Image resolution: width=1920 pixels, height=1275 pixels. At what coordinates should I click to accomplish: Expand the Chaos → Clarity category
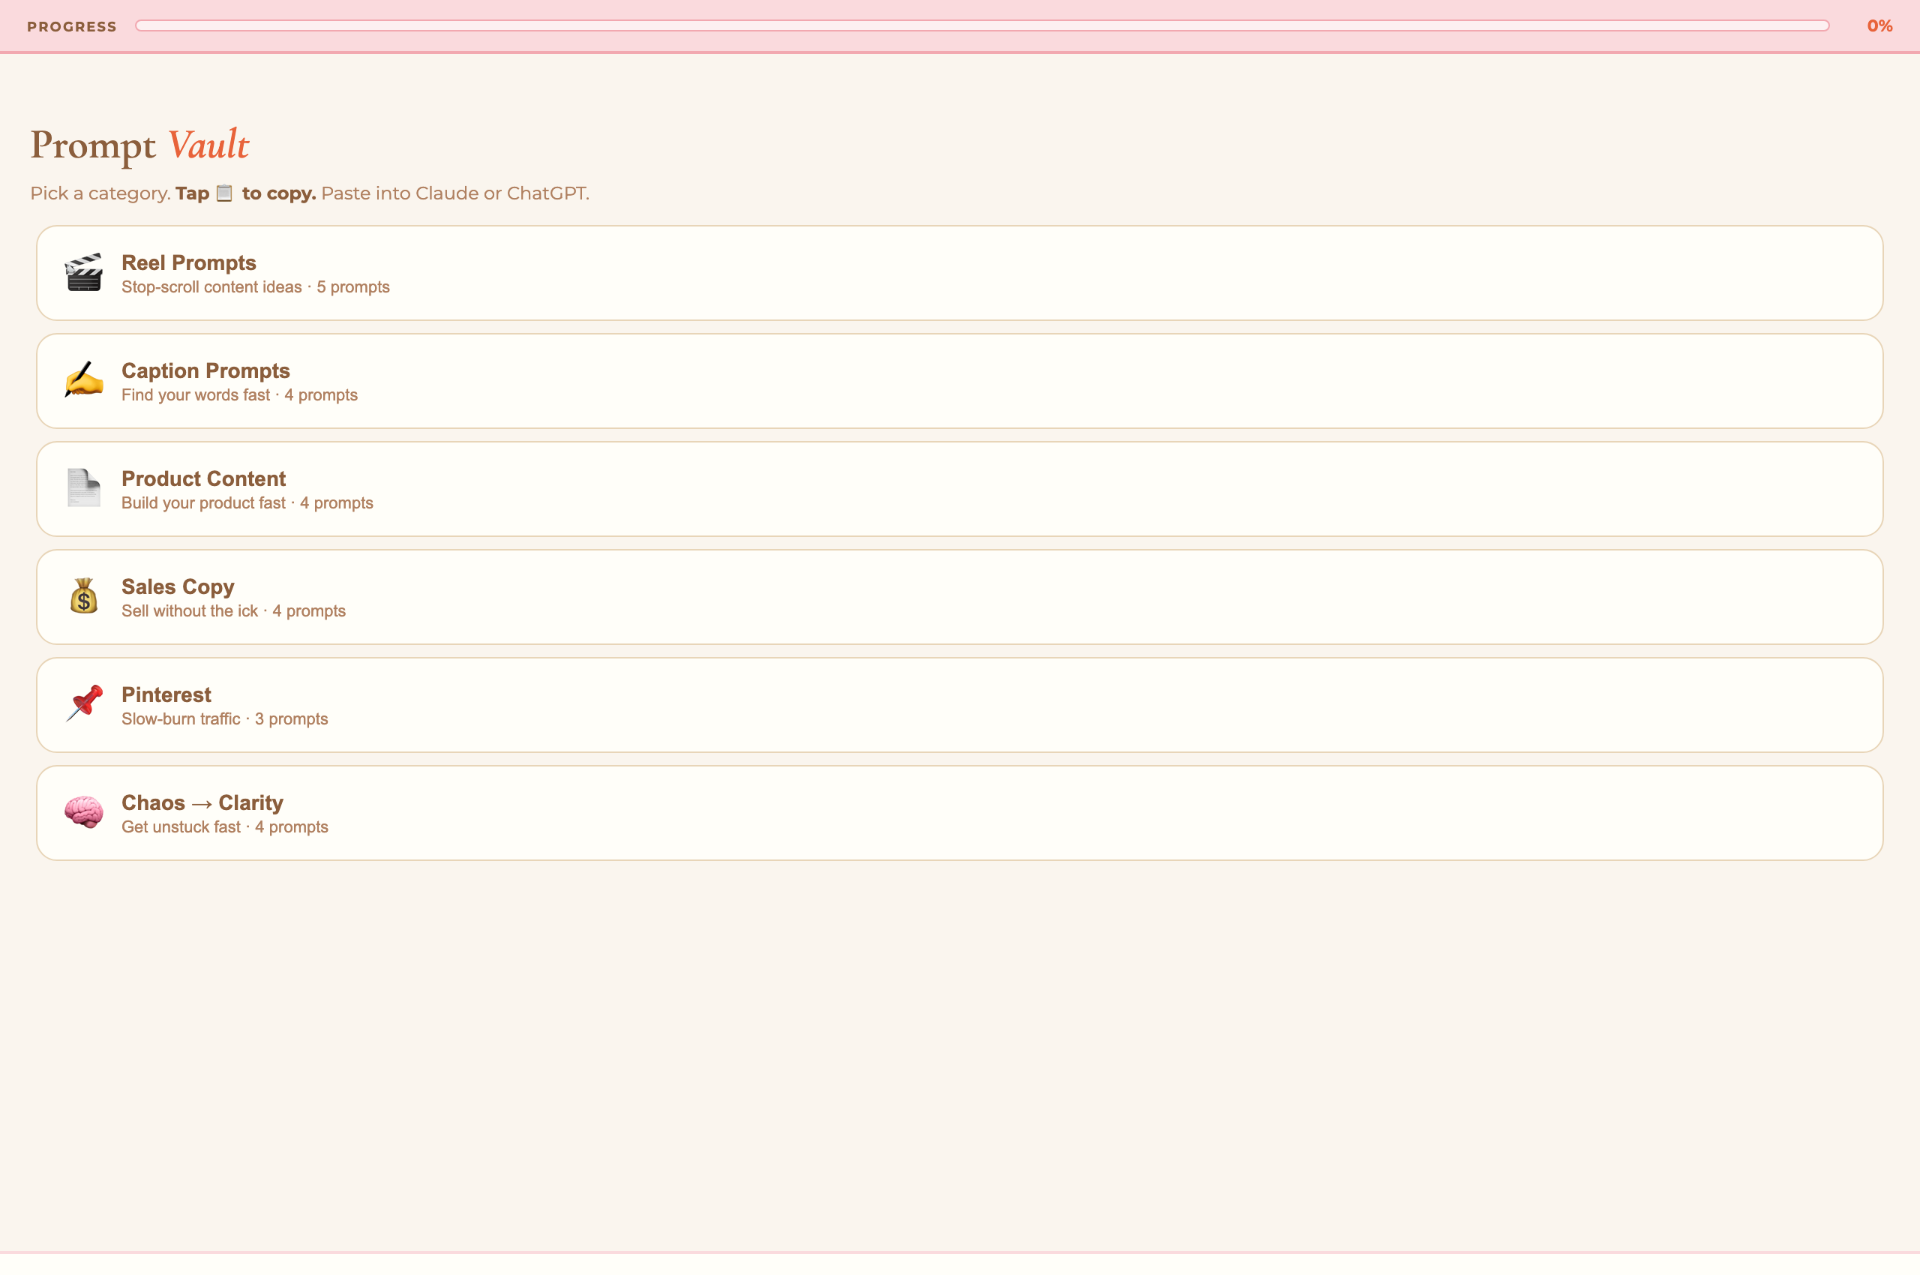960,813
